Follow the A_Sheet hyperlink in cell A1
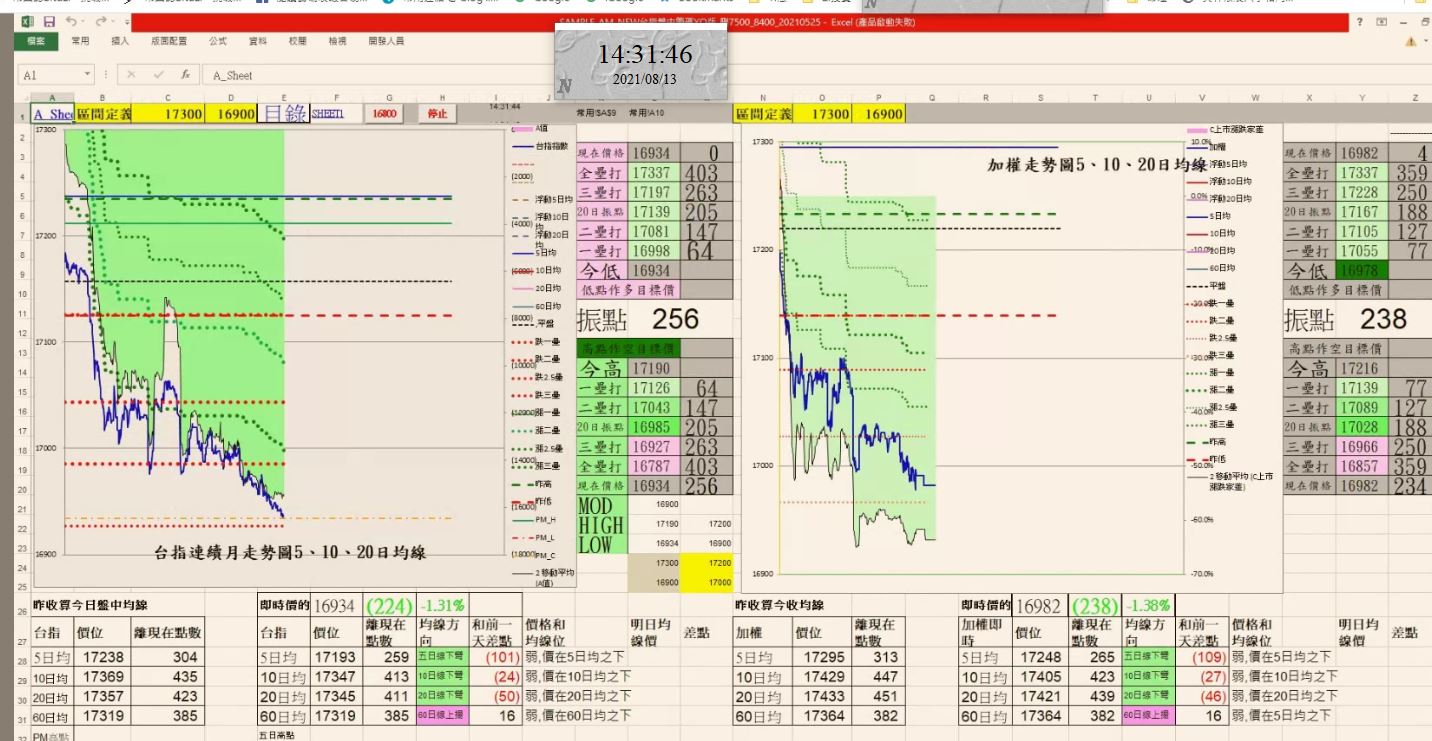The width and height of the screenshot is (1432, 741). [x=53, y=114]
